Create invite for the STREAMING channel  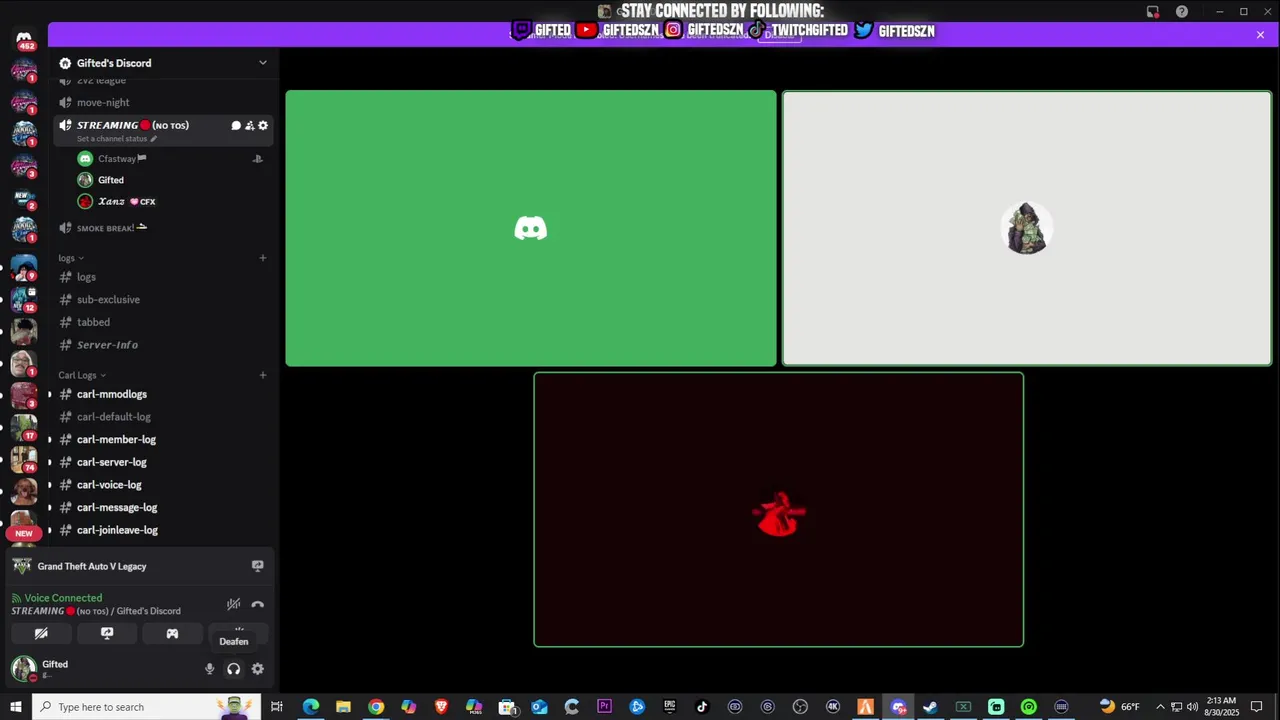click(249, 126)
